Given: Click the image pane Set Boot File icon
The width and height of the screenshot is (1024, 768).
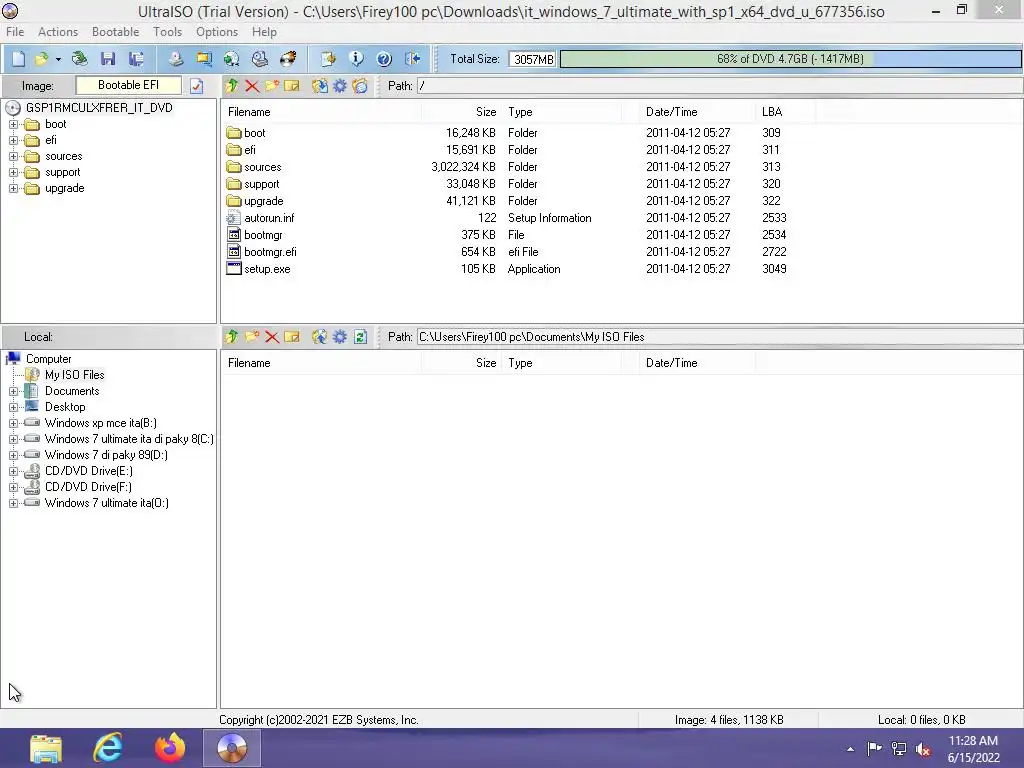Looking at the screenshot, I should [x=360, y=86].
